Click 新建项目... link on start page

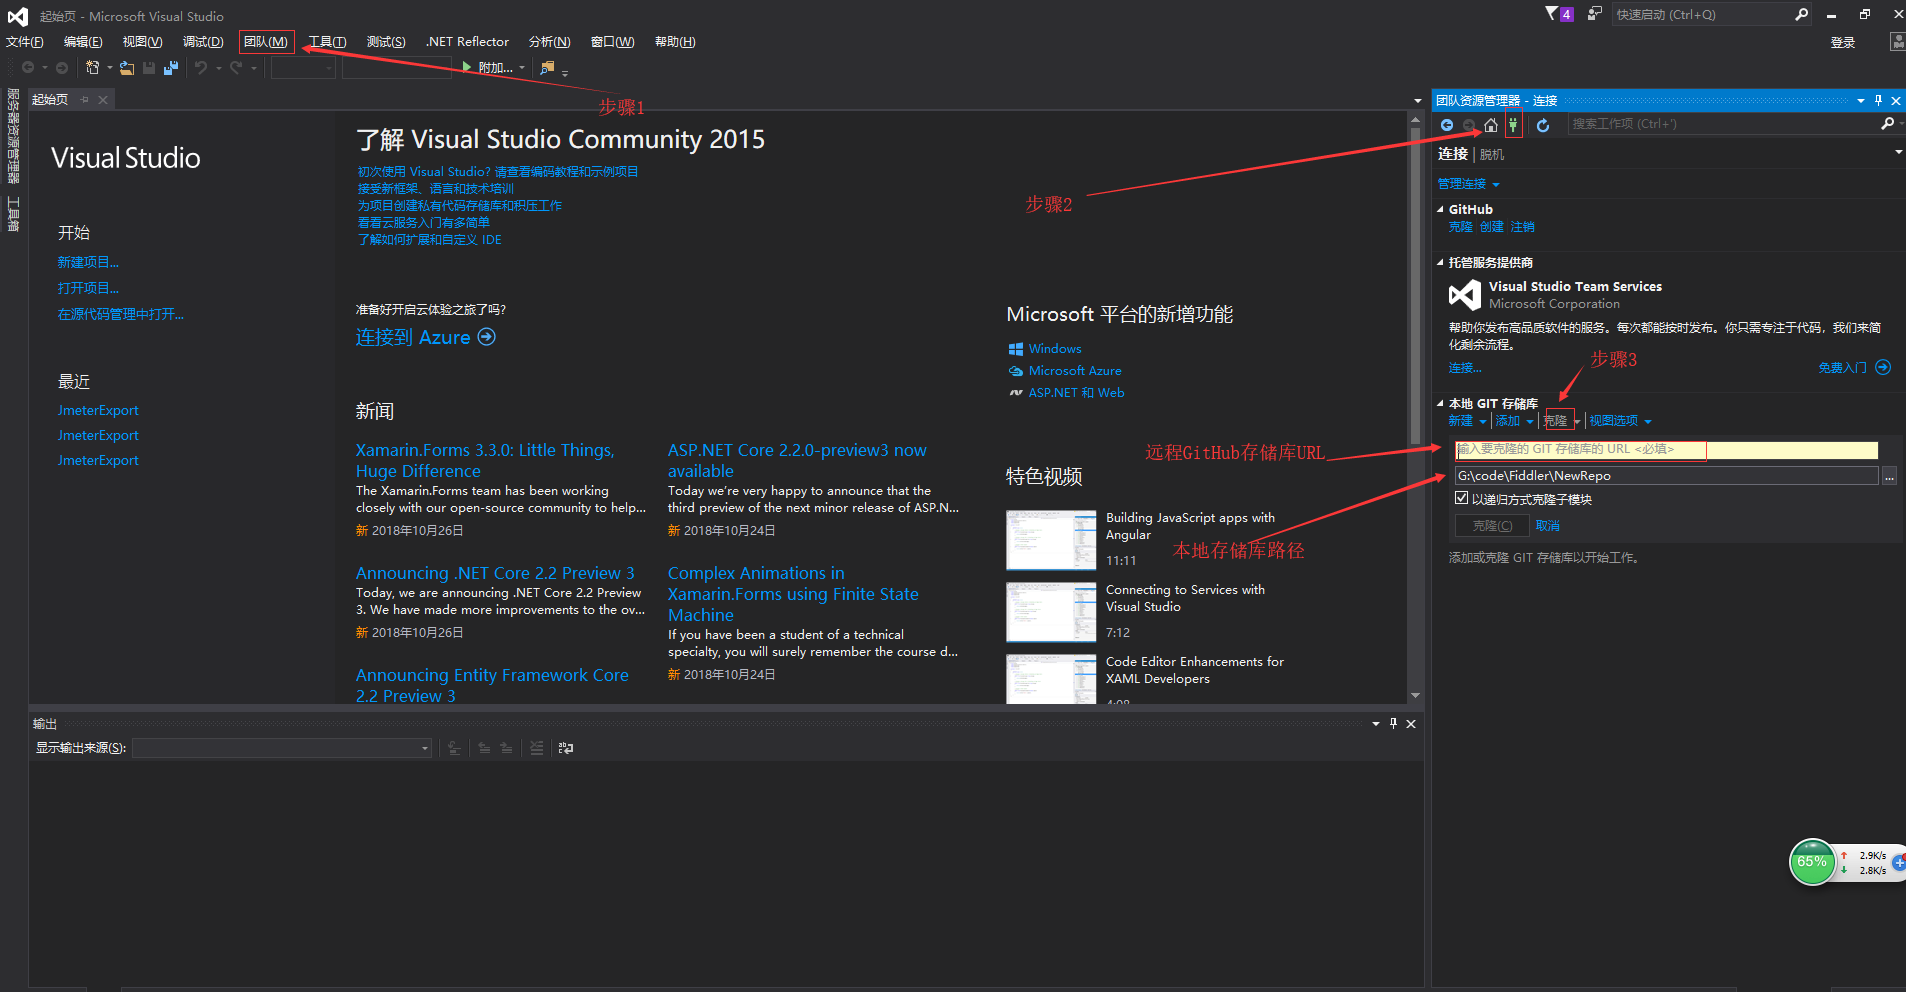point(88,262)
